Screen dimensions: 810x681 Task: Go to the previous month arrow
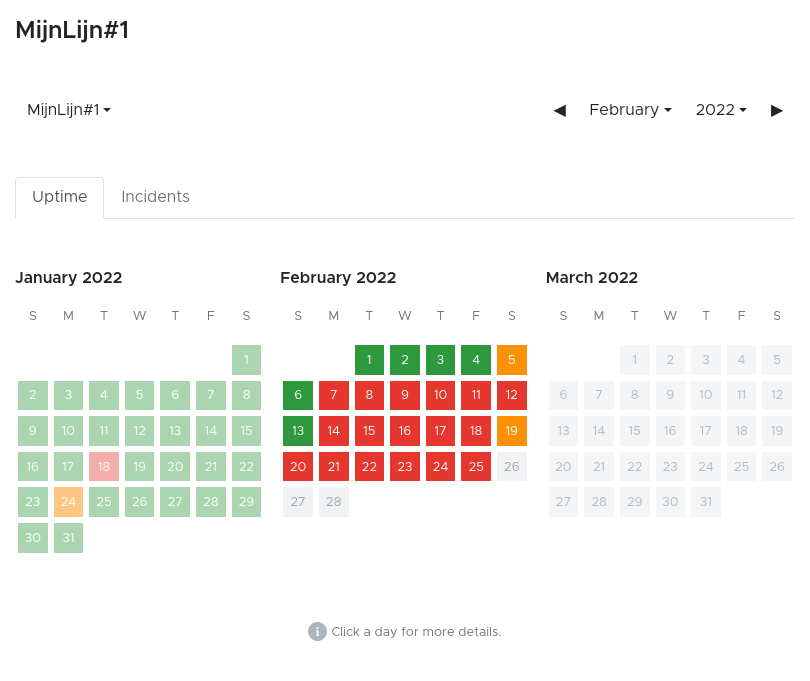(560, 110)
